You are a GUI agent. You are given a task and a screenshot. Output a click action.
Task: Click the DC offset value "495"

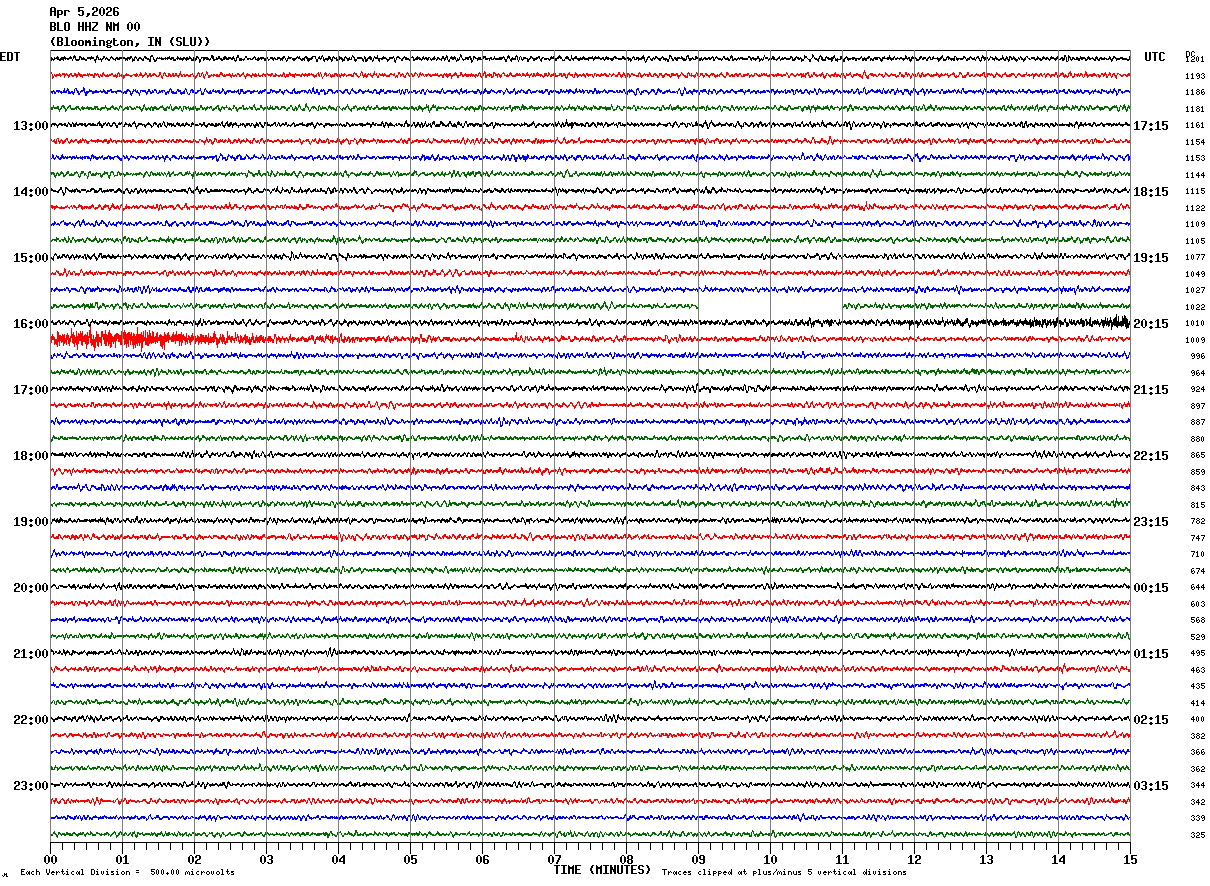pyautogui.click(x=1197, y=654)
